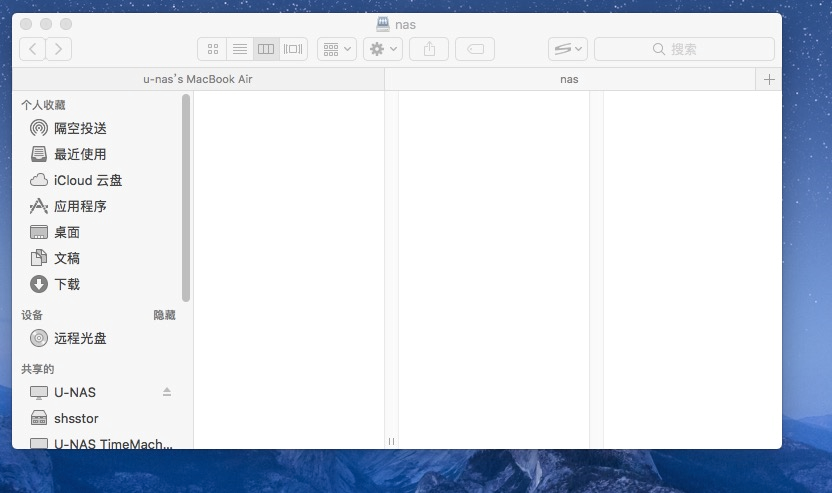Click the nas drive icon in title bar
Screen dimensions: 832x493
pos(383,24)
